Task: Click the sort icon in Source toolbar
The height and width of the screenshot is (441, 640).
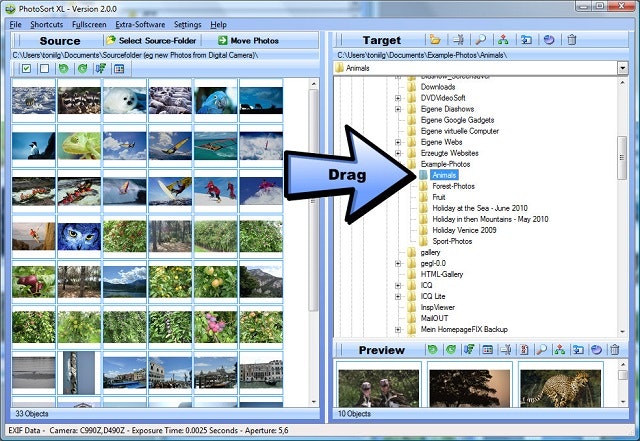Action: [x=101, y=69]
